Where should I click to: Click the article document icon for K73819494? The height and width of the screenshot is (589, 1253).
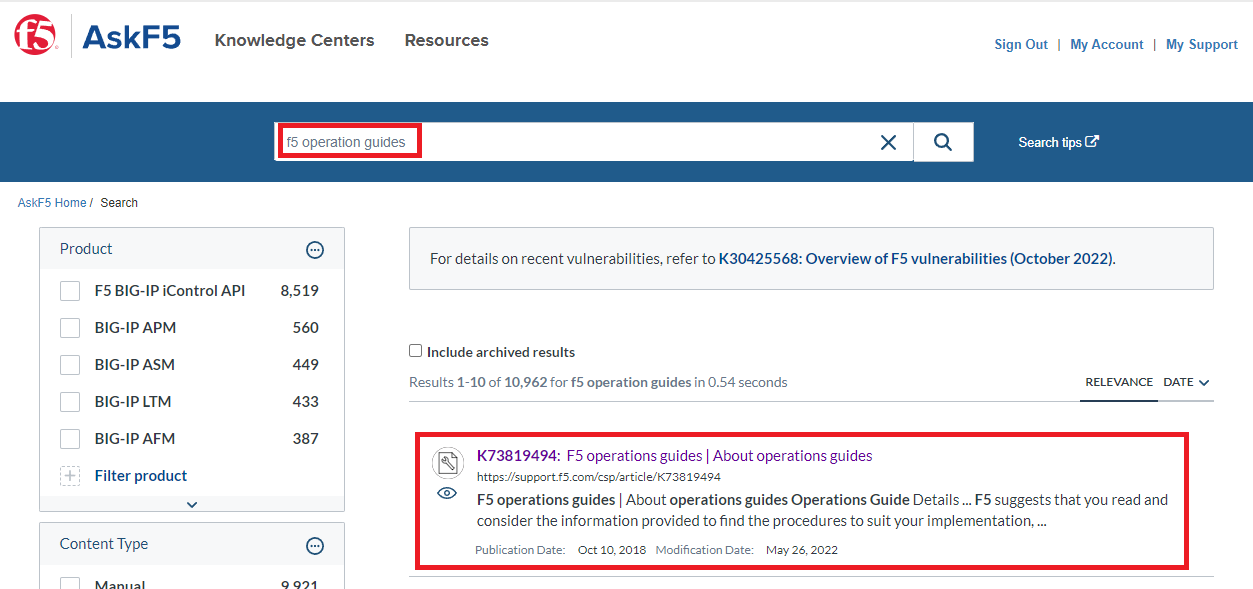point(448,463)
